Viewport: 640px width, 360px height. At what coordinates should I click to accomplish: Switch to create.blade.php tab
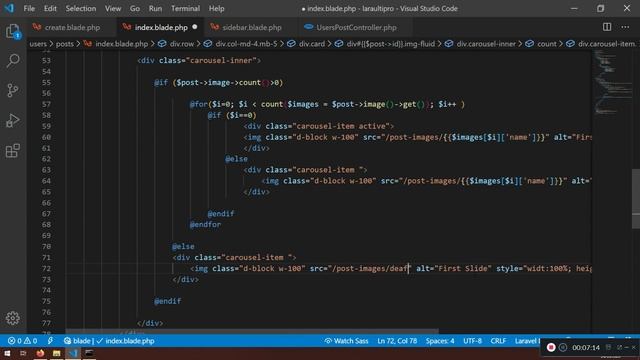pos(72,27)
